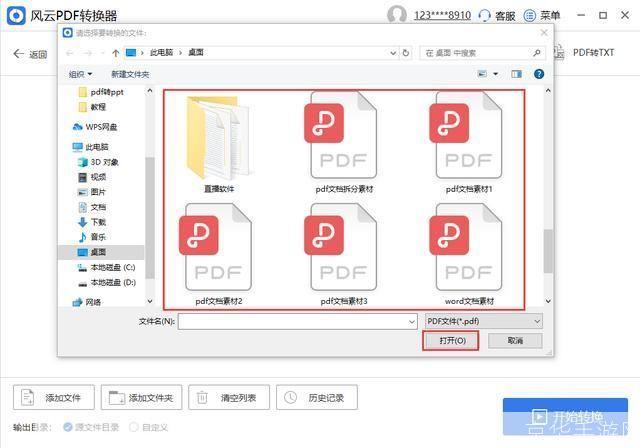Viewport: 640px width, 448px height.
Task: Open 文档 in sidebar
Action: click(x=92, y=207)
